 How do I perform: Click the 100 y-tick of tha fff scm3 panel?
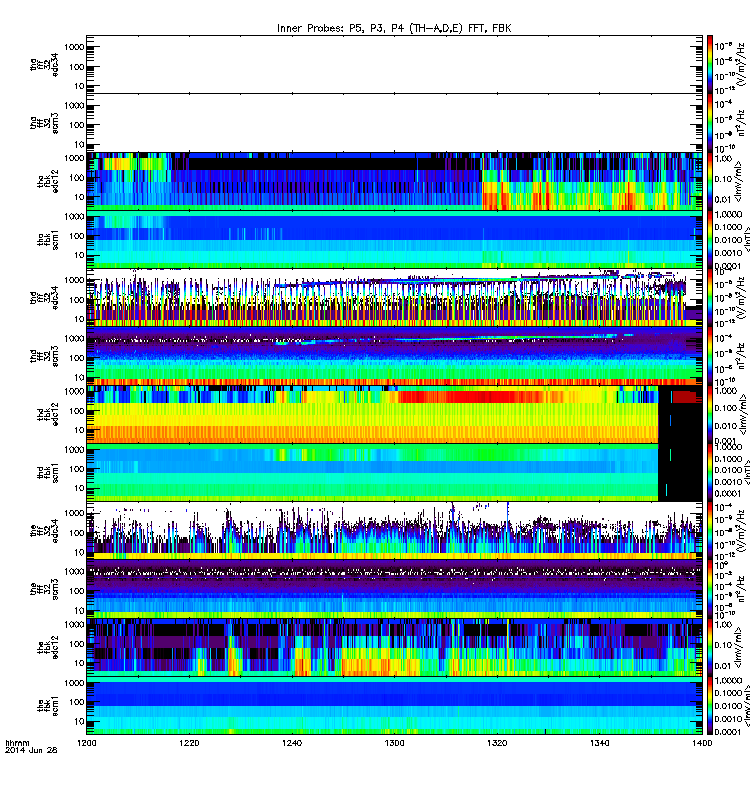77,125
